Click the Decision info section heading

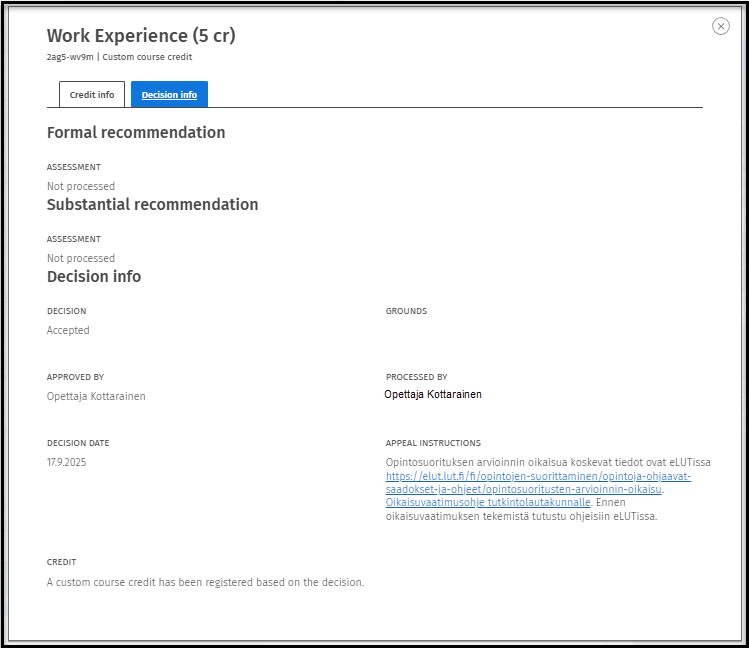(94, 276)
